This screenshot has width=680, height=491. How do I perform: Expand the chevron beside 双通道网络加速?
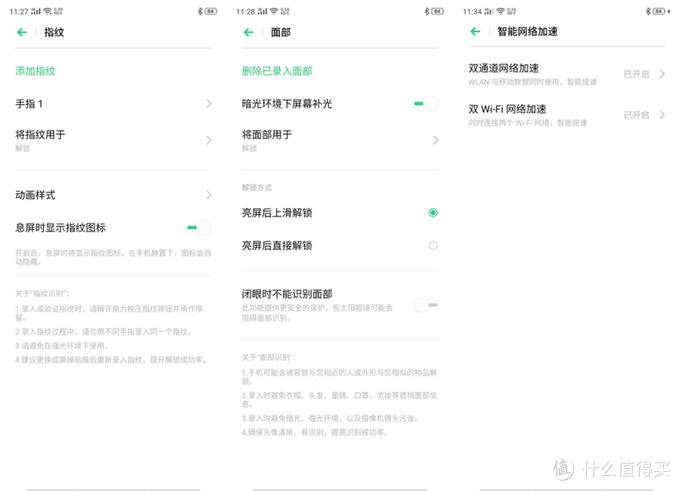click(662, 74)
